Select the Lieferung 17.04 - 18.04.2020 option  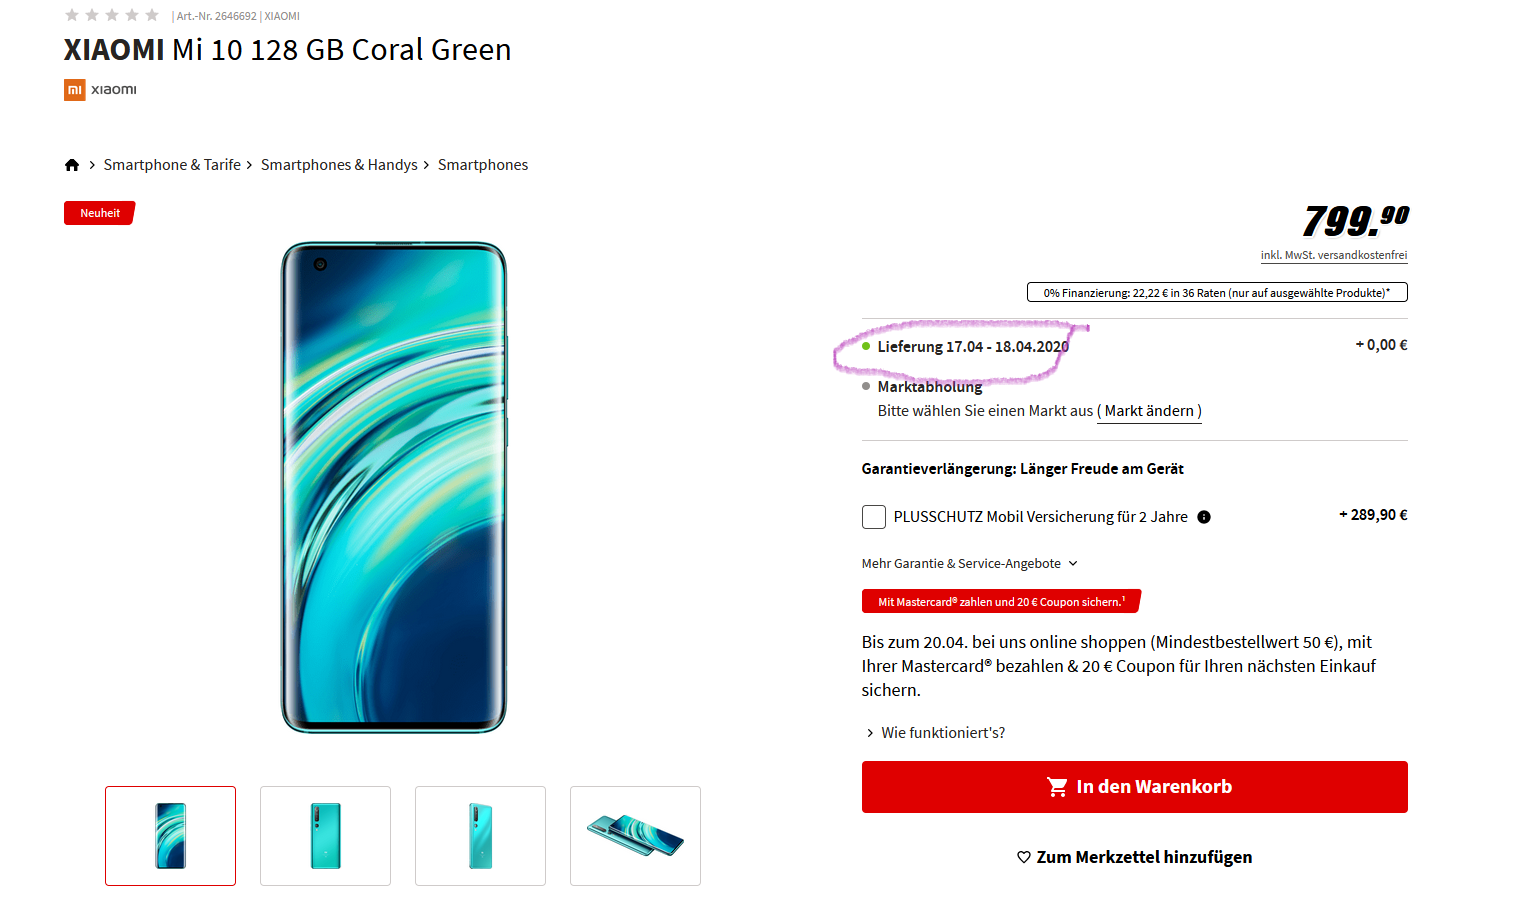[x=973, y=347]
